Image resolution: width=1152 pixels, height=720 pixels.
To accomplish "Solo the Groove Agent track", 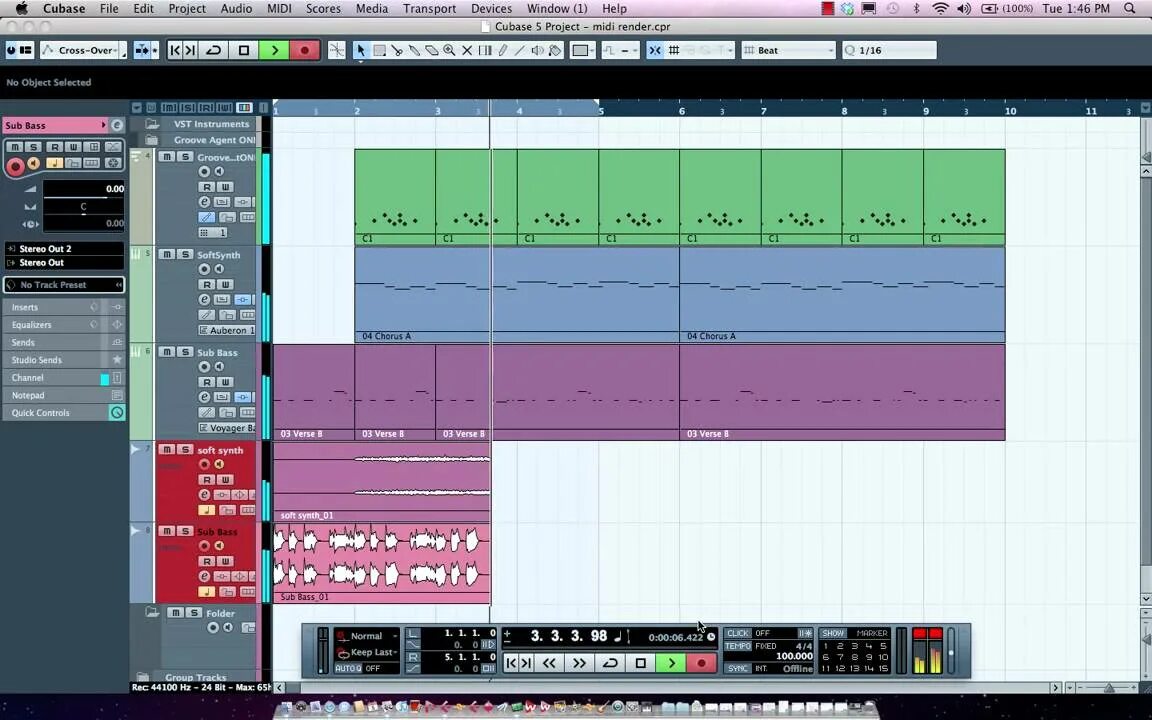I will [x=184, y=156].
